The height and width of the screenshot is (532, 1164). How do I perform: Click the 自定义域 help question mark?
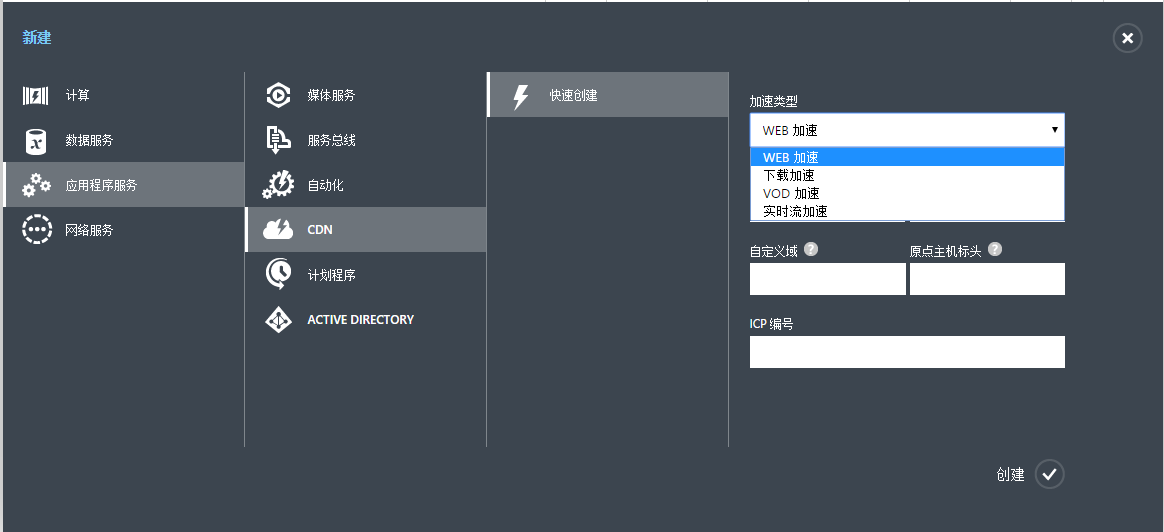point(811,249)
